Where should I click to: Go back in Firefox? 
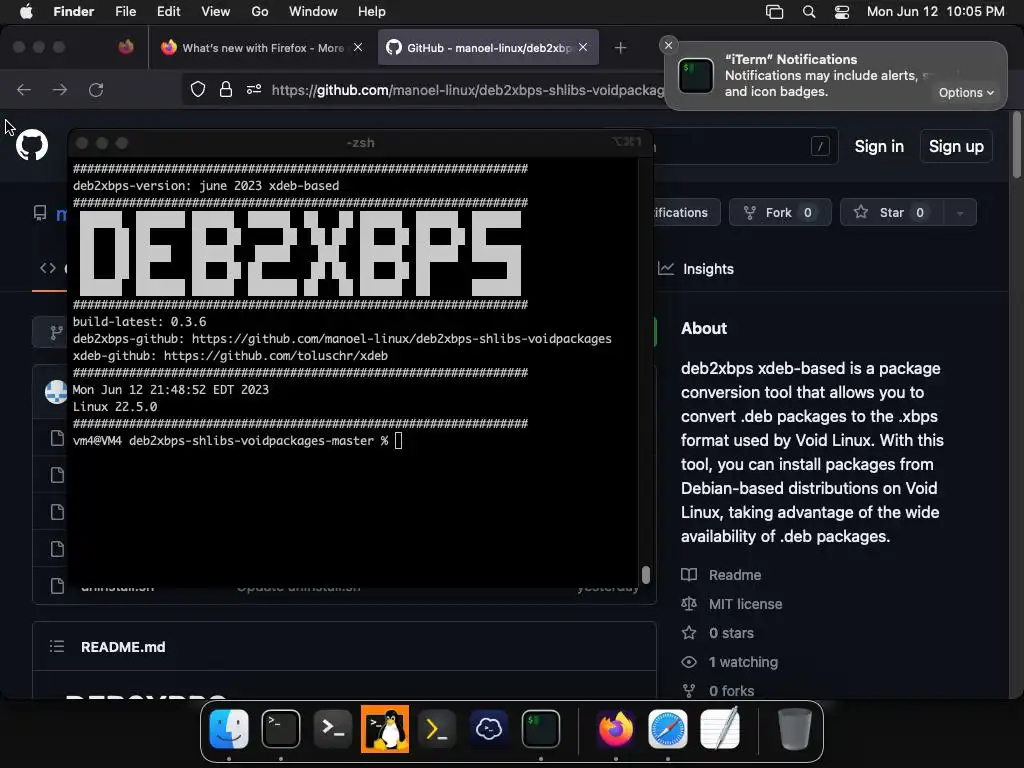point(24,89)
